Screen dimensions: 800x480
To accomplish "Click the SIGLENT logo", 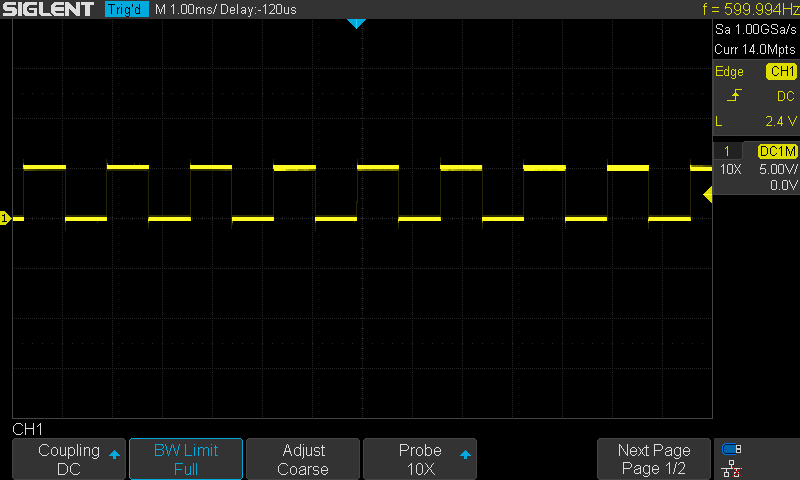I will point(49,10).
